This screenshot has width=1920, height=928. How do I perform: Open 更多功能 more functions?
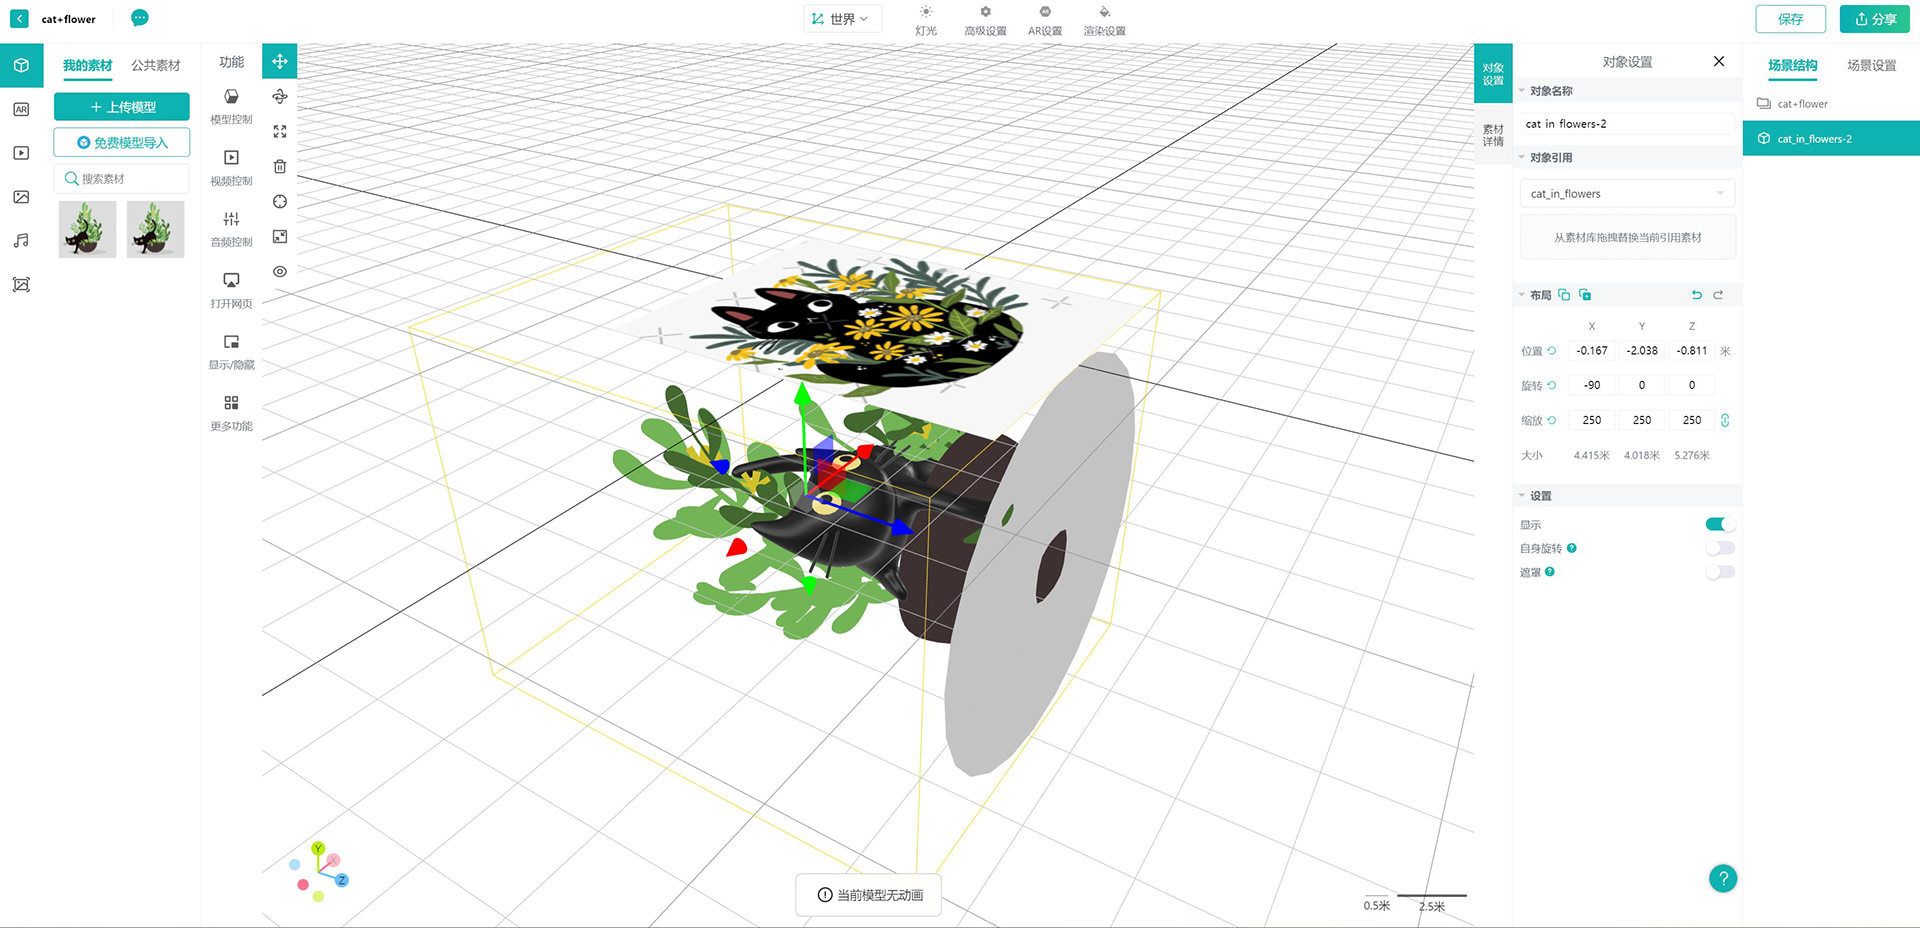[231, 412]
